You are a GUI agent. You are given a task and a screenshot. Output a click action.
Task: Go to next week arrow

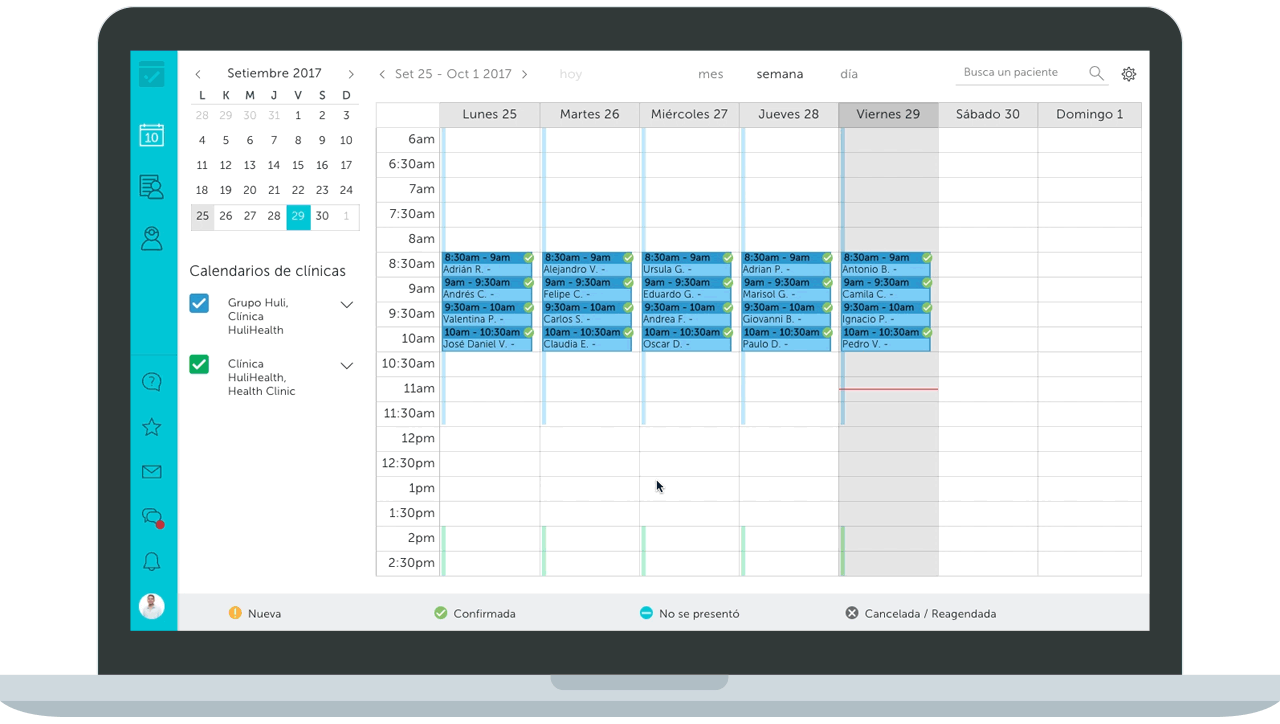[525, 74]
